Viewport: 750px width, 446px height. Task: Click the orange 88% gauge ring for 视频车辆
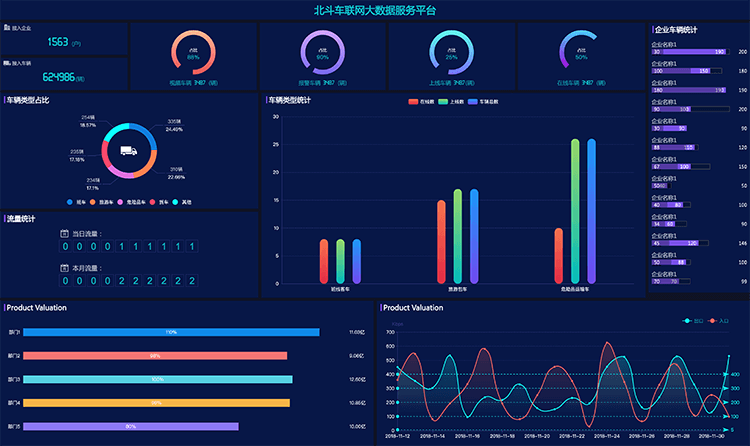pos(193,53)
